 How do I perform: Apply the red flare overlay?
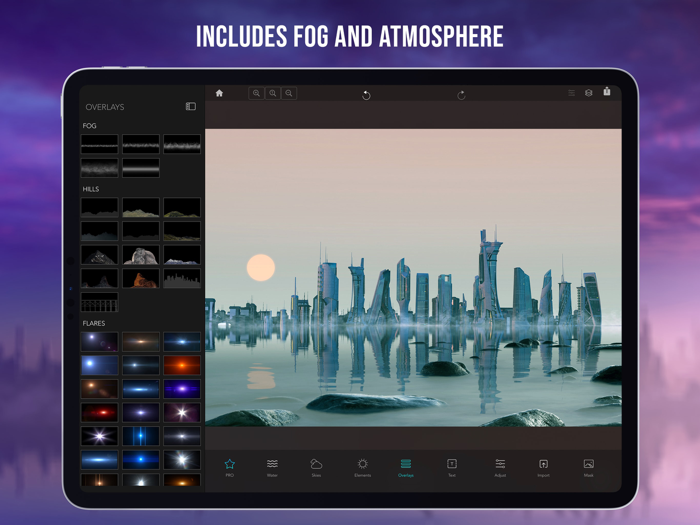tap(100, 412)
